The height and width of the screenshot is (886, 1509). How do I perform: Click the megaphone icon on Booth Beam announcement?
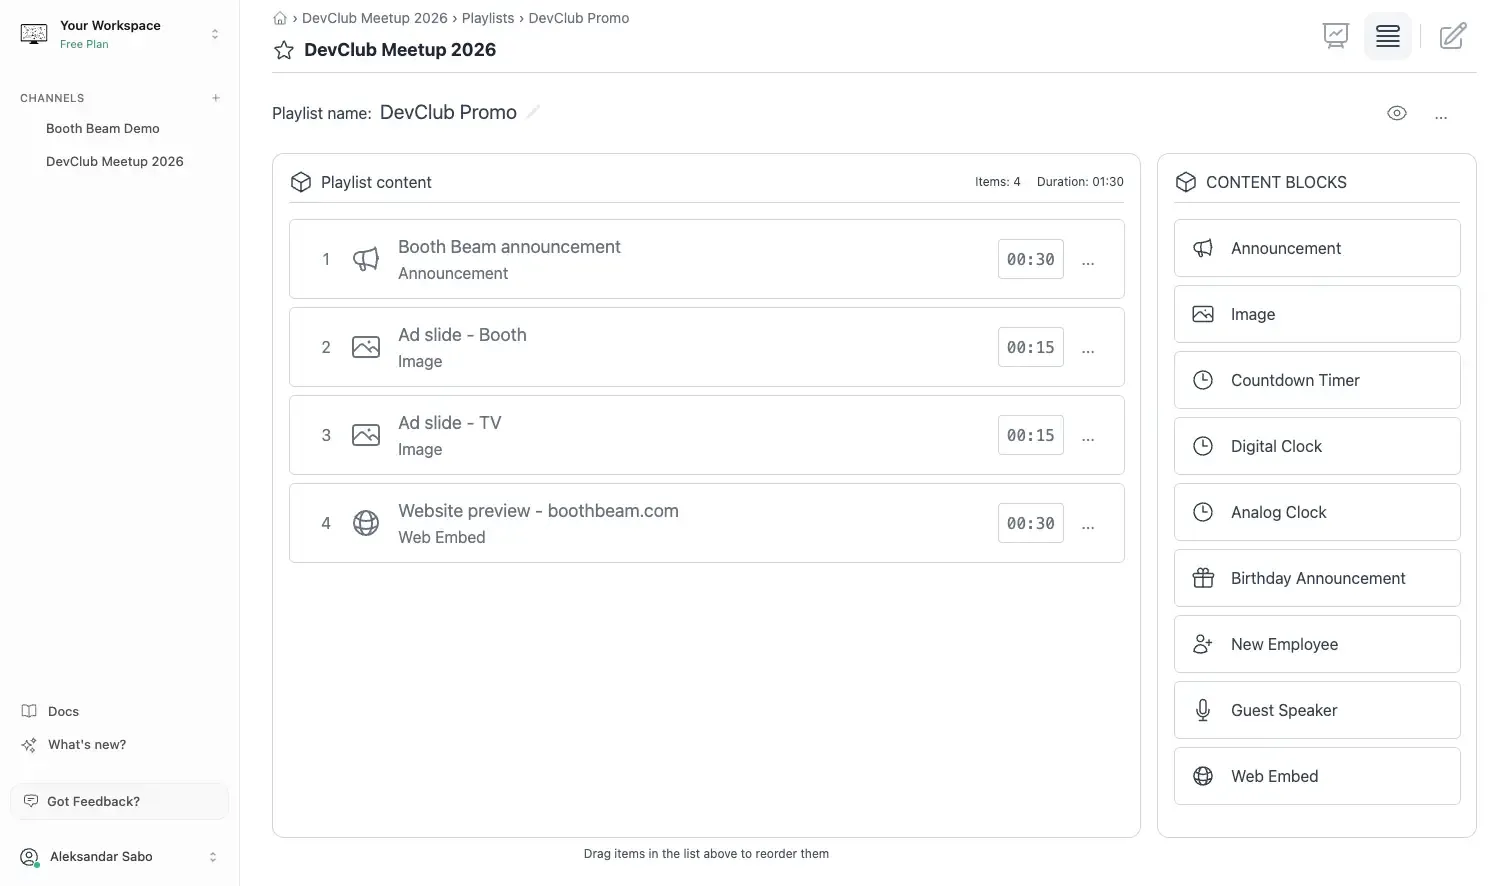(366, 259)
